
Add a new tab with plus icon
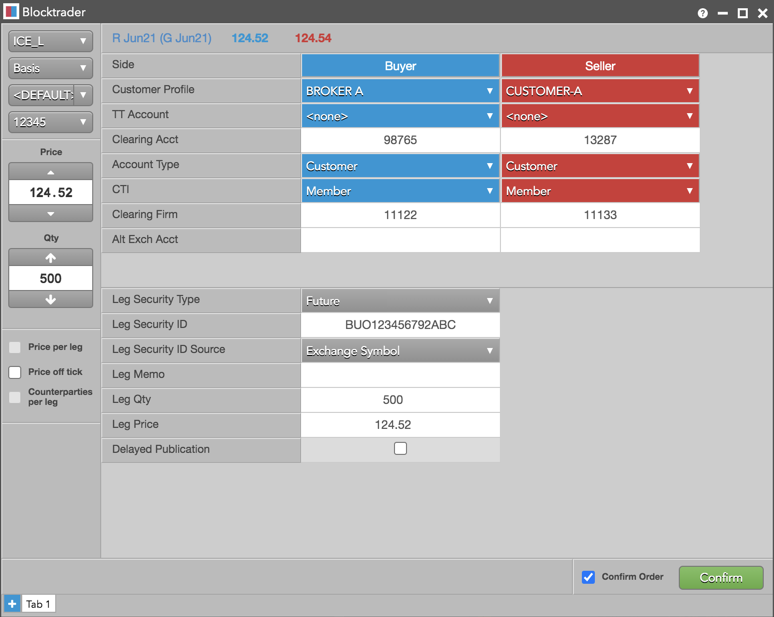tap(12, 604)
